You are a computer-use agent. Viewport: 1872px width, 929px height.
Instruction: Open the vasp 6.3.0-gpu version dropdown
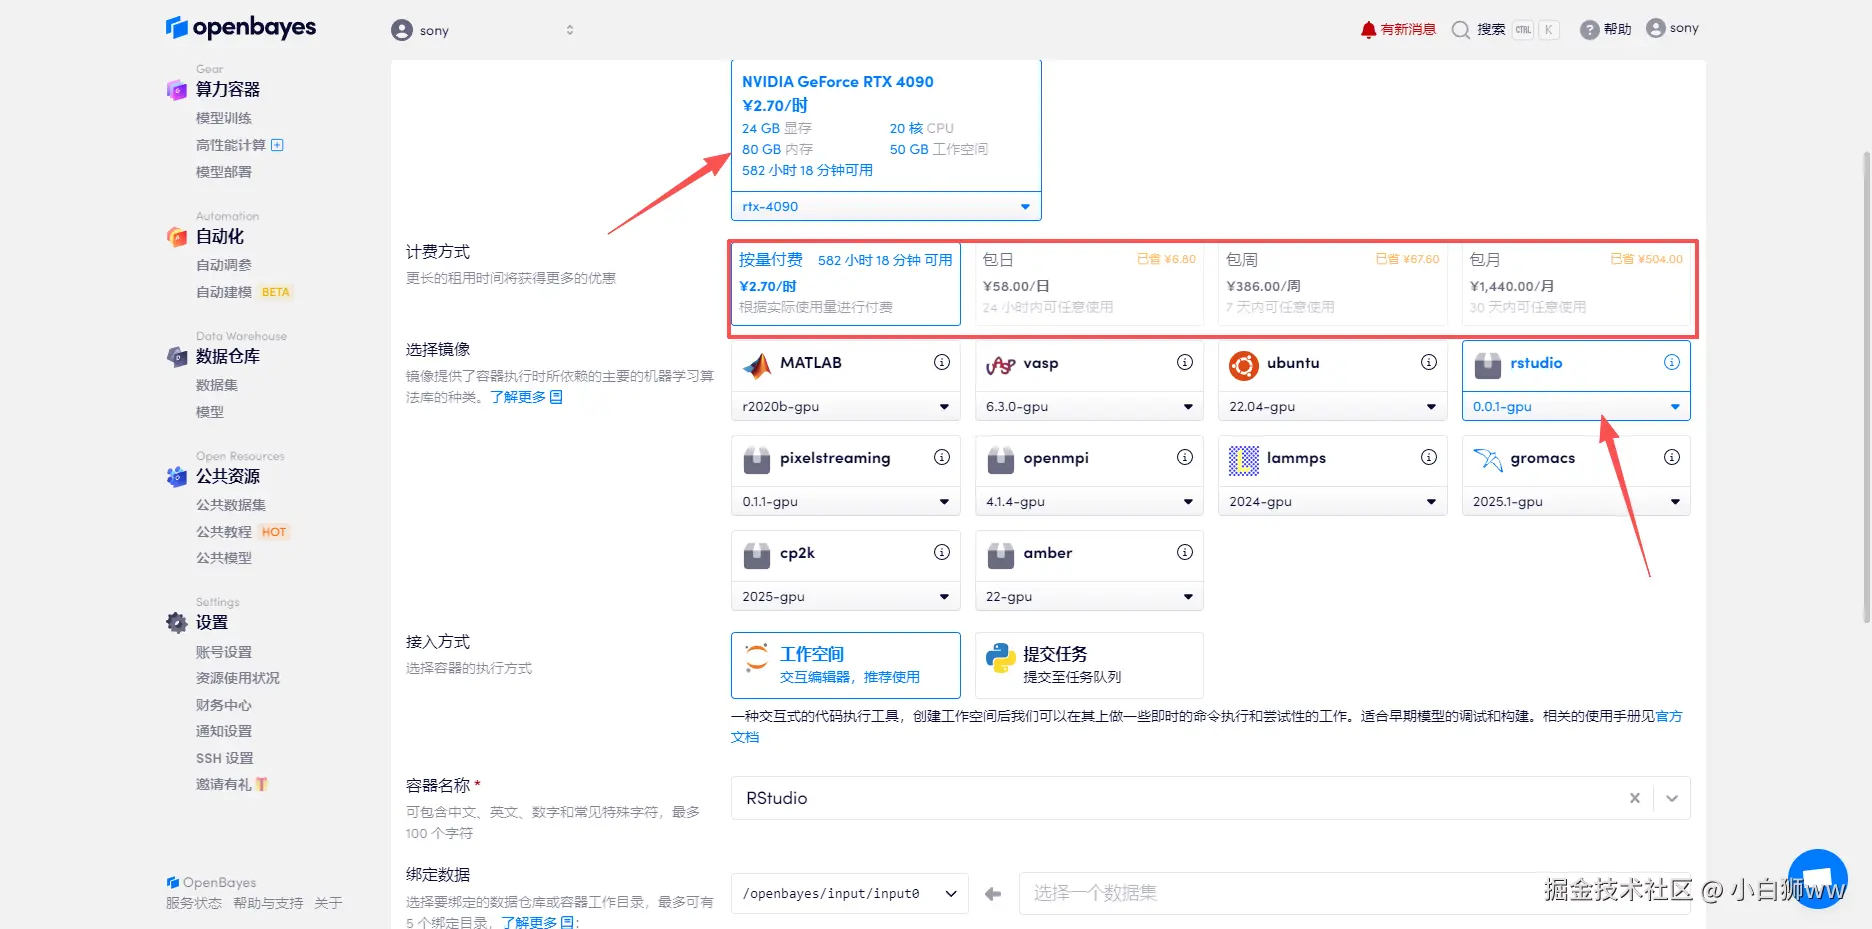[1089, 406]
